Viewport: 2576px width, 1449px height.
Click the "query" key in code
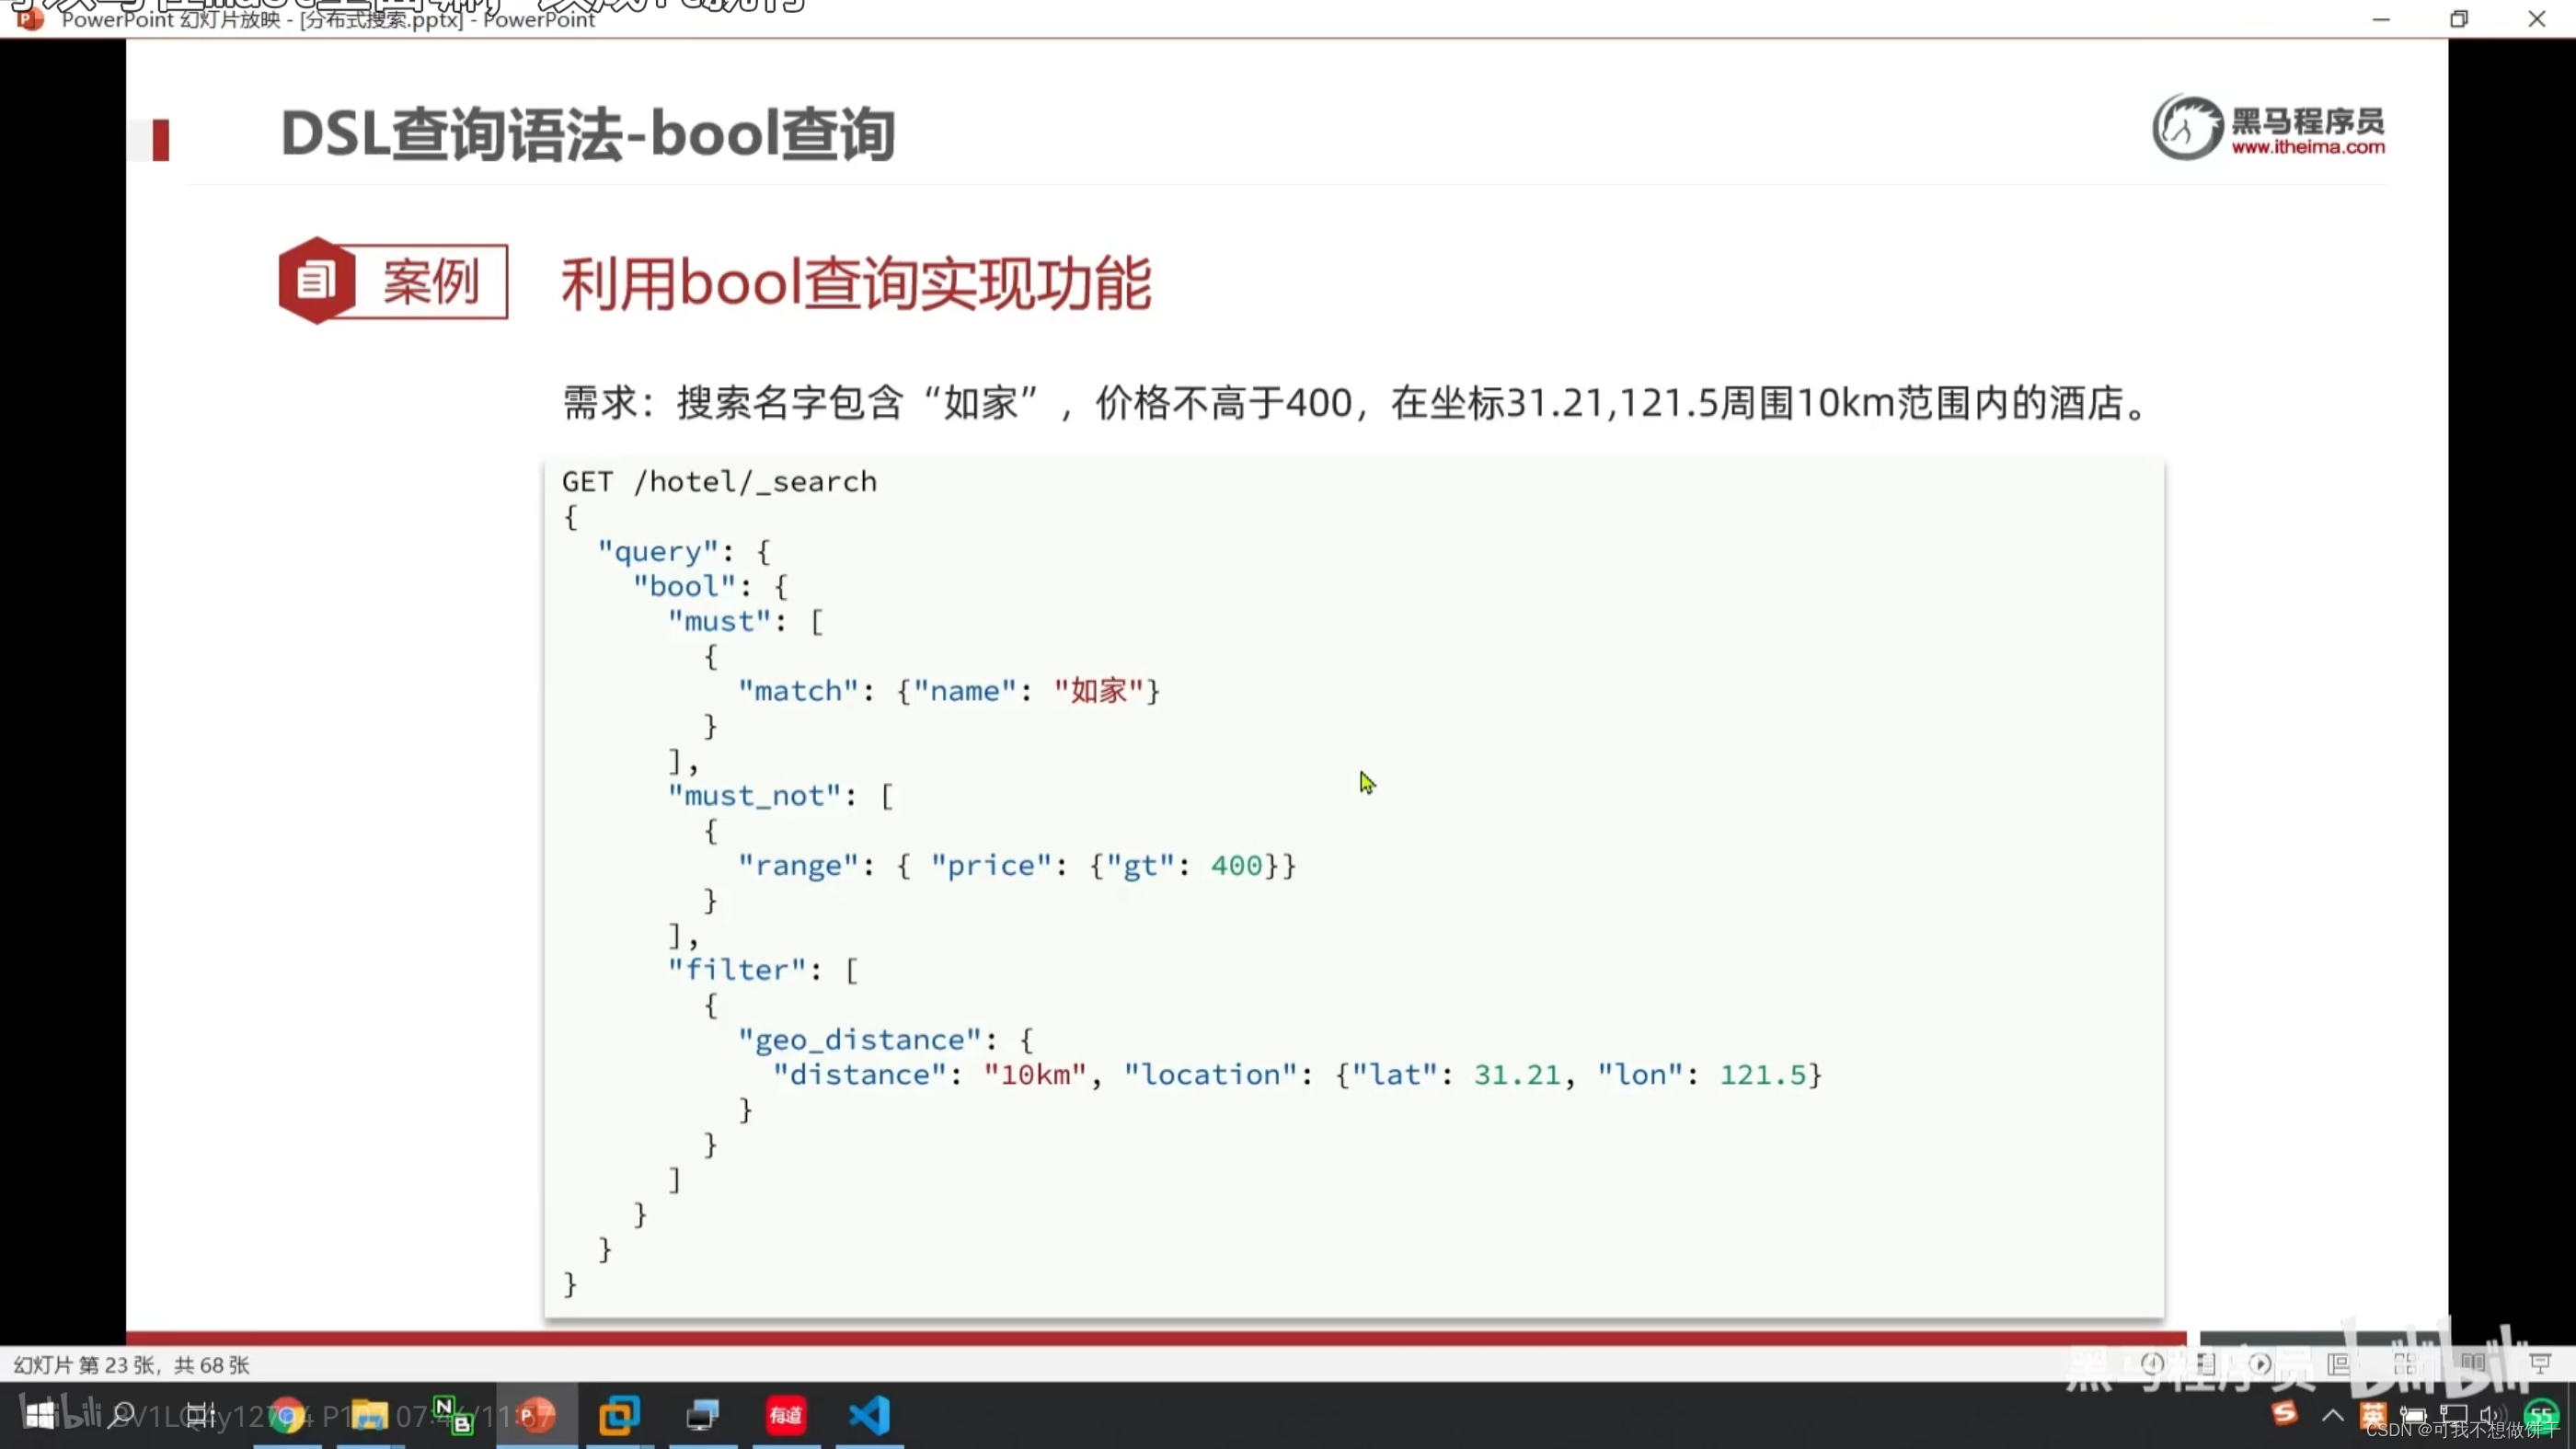658,552
